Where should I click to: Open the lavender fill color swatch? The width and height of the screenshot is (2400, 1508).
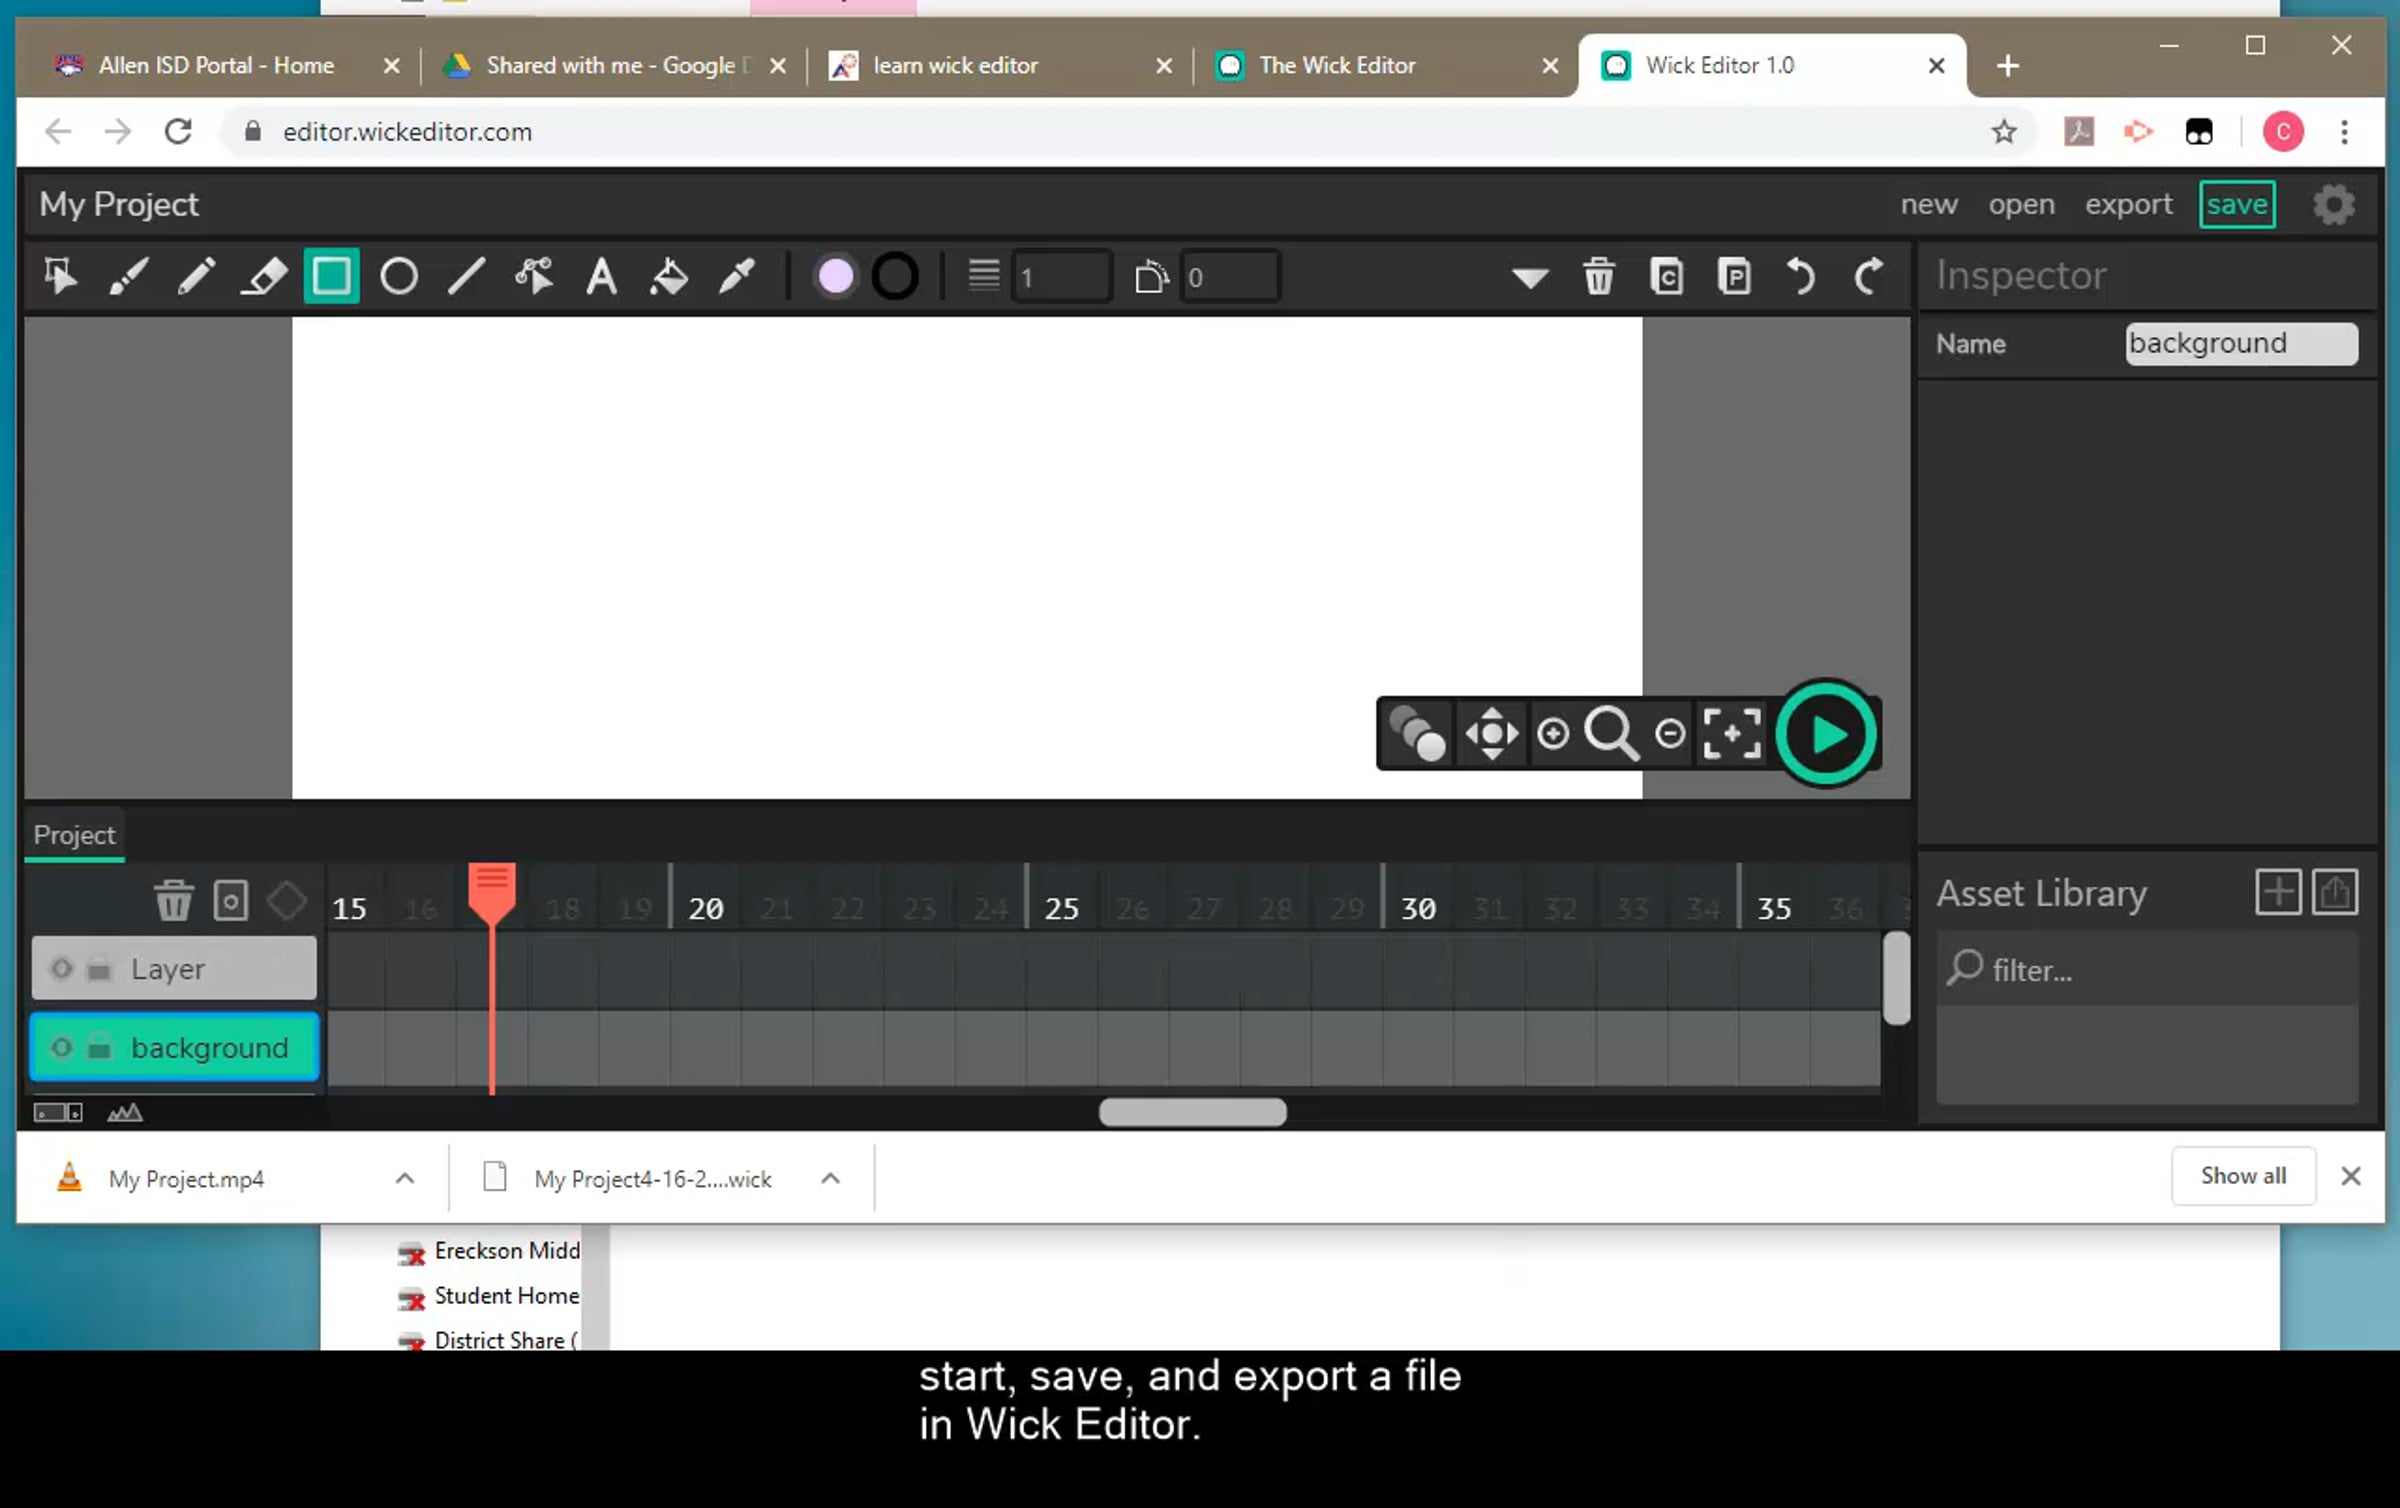[836, 276]
